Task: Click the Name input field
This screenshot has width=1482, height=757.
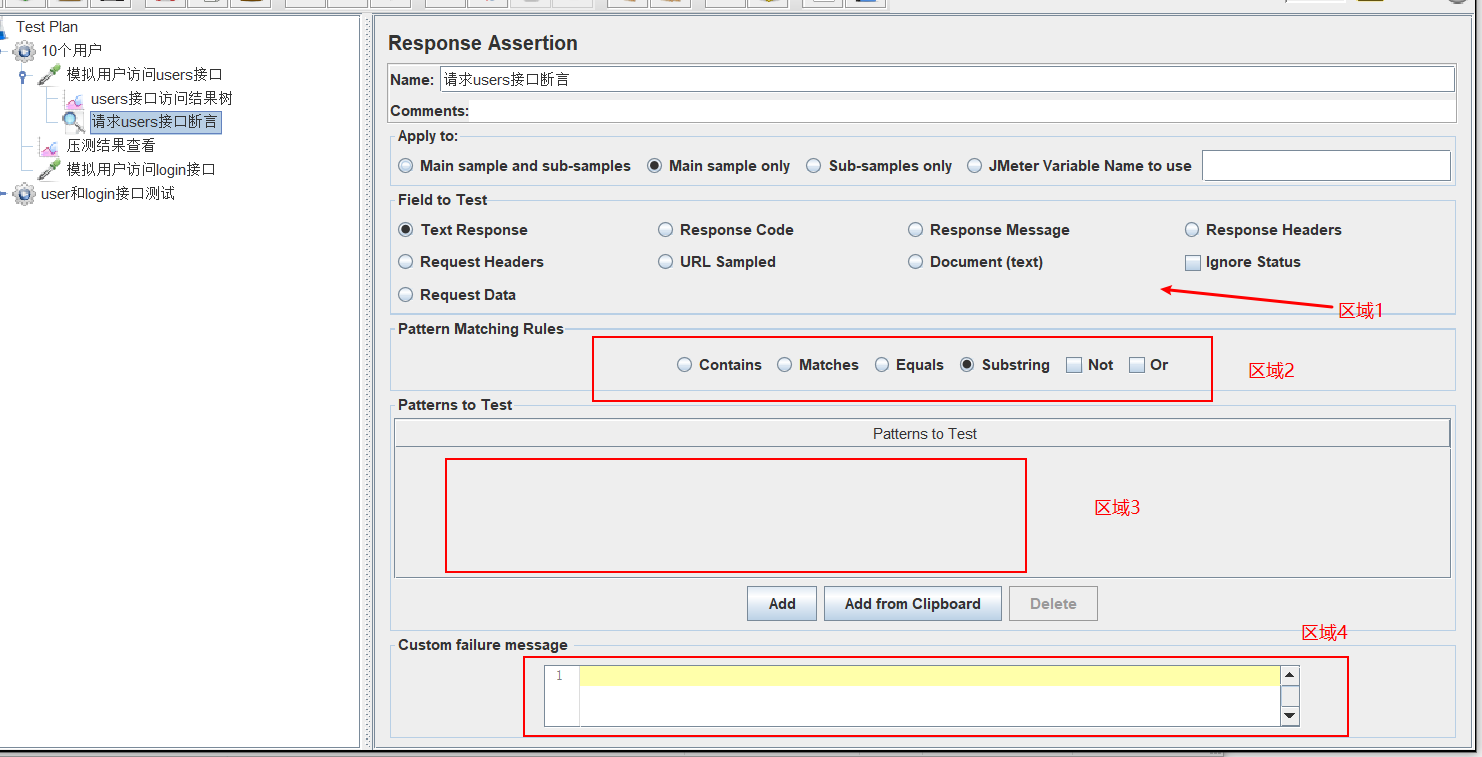Action: coord(947,79)
